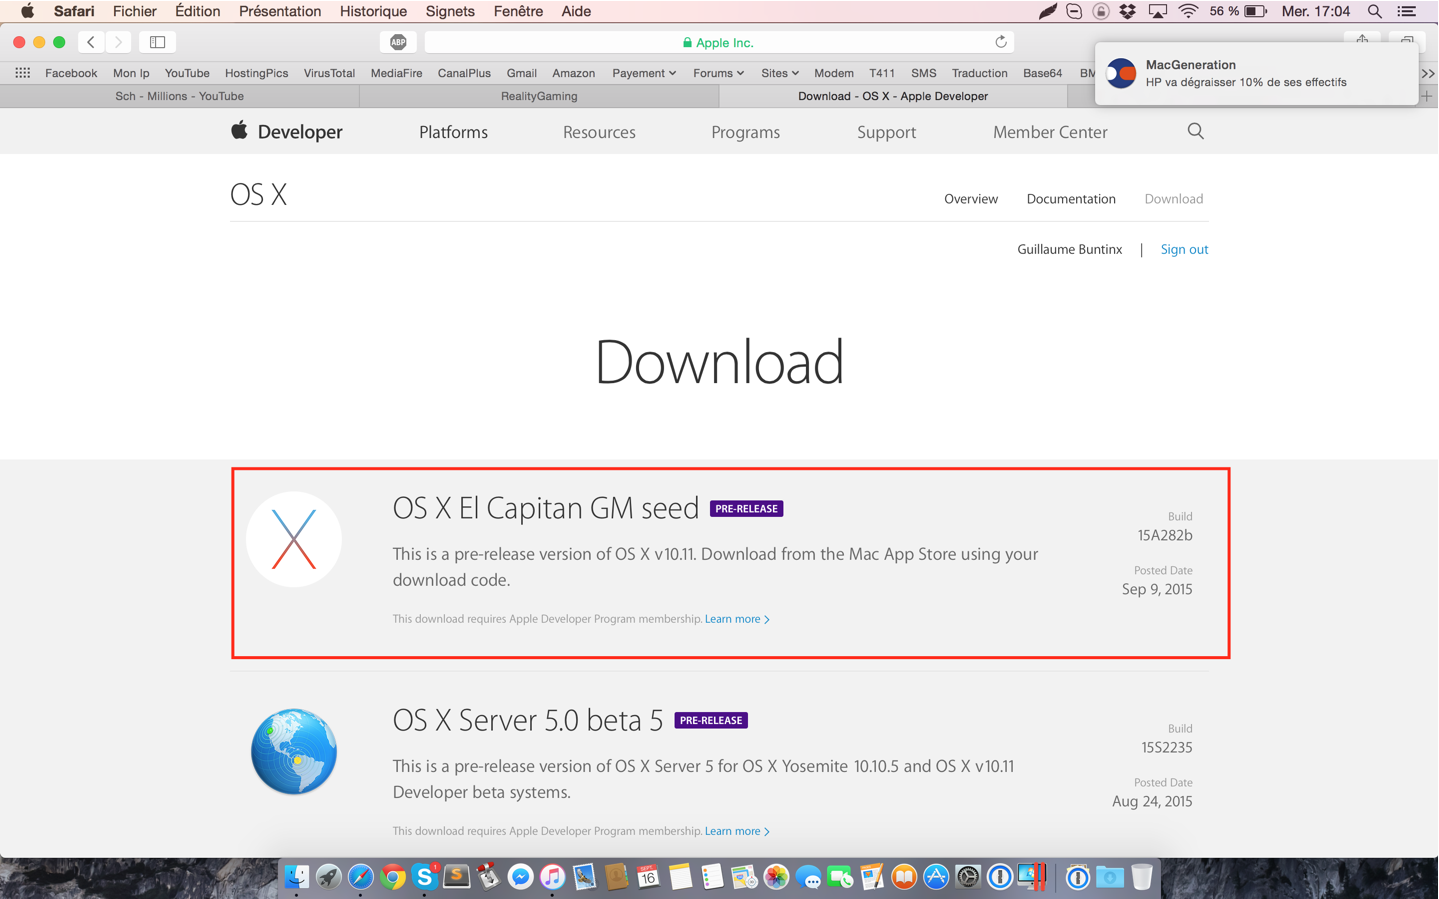Screen dimensions: 1439x899
Task: Select the Download - OS X tab
Action: tap(893, 96)
